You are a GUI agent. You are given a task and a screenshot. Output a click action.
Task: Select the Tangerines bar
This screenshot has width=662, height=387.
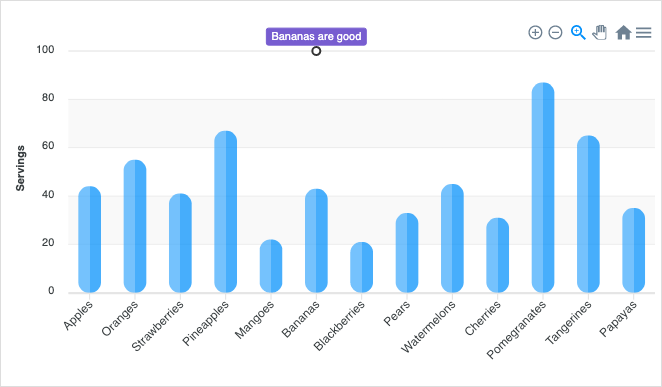(588, 214)
